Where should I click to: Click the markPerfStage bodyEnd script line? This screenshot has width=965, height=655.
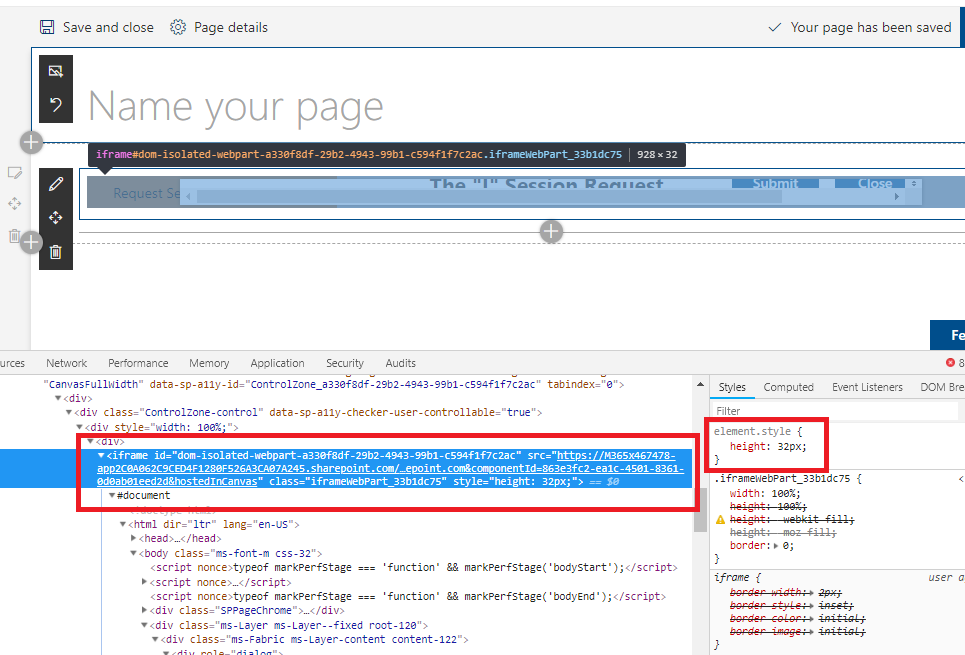pyautogui.click(x=408, y=597)
